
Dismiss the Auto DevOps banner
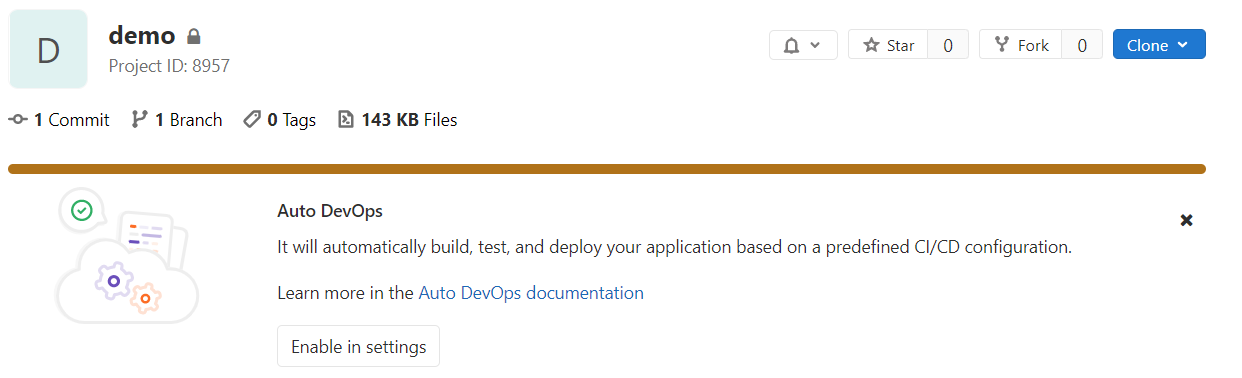[1186, 220]
